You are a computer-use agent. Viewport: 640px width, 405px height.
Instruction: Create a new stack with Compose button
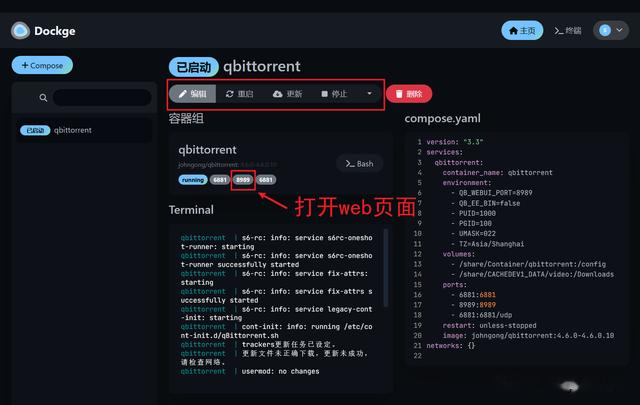[42, 65]
